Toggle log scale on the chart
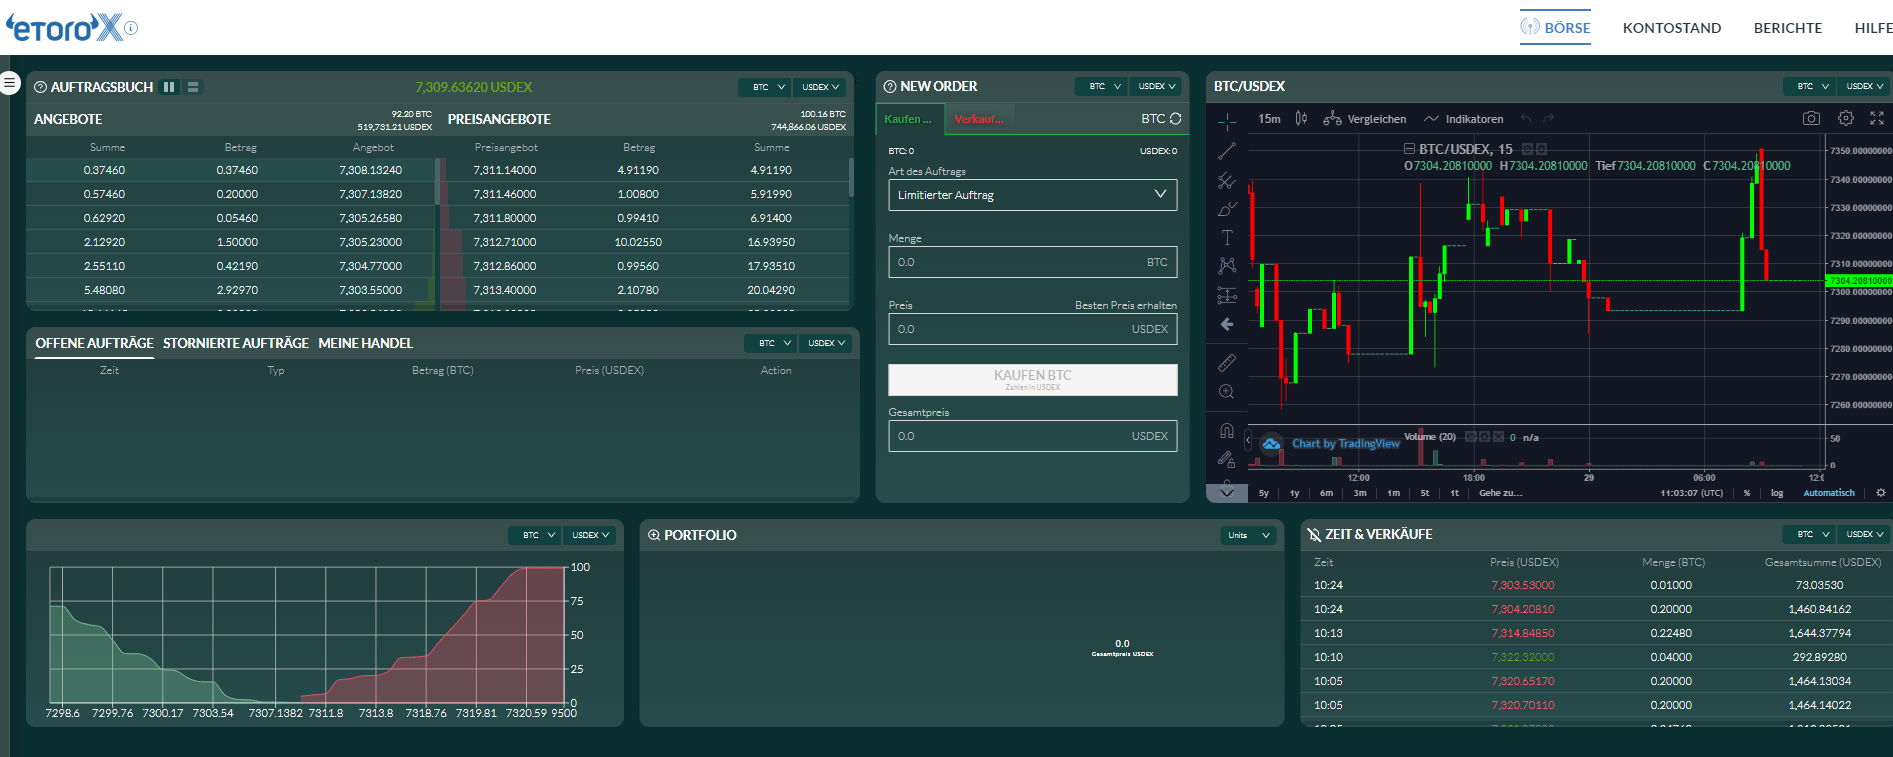The width and height of the screenshot is (1893, 757). pos(1777,493)
